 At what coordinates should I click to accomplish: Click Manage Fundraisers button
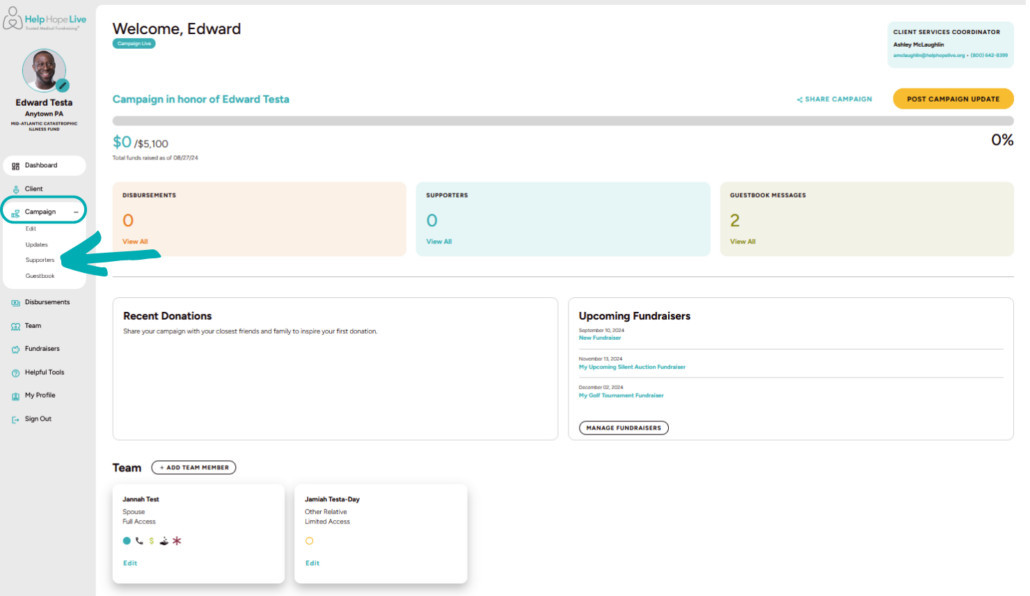(x=624, y=428)
